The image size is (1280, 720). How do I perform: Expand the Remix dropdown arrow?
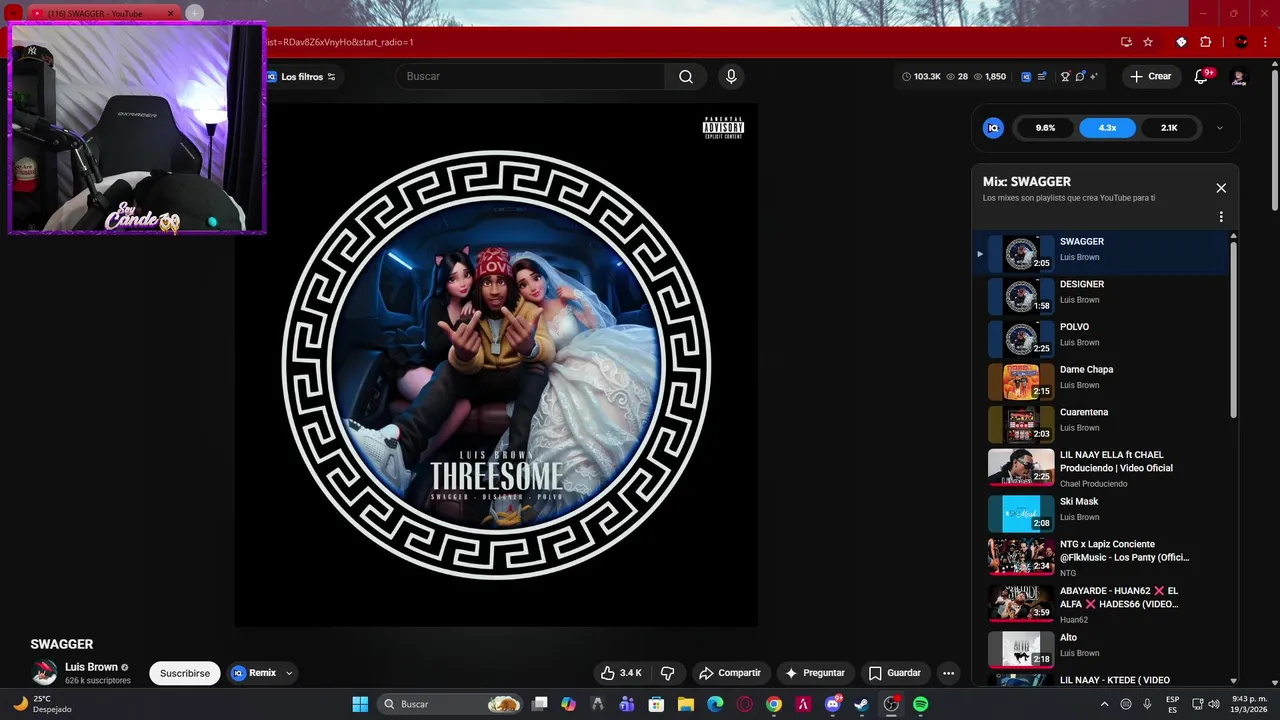(289, 673)
